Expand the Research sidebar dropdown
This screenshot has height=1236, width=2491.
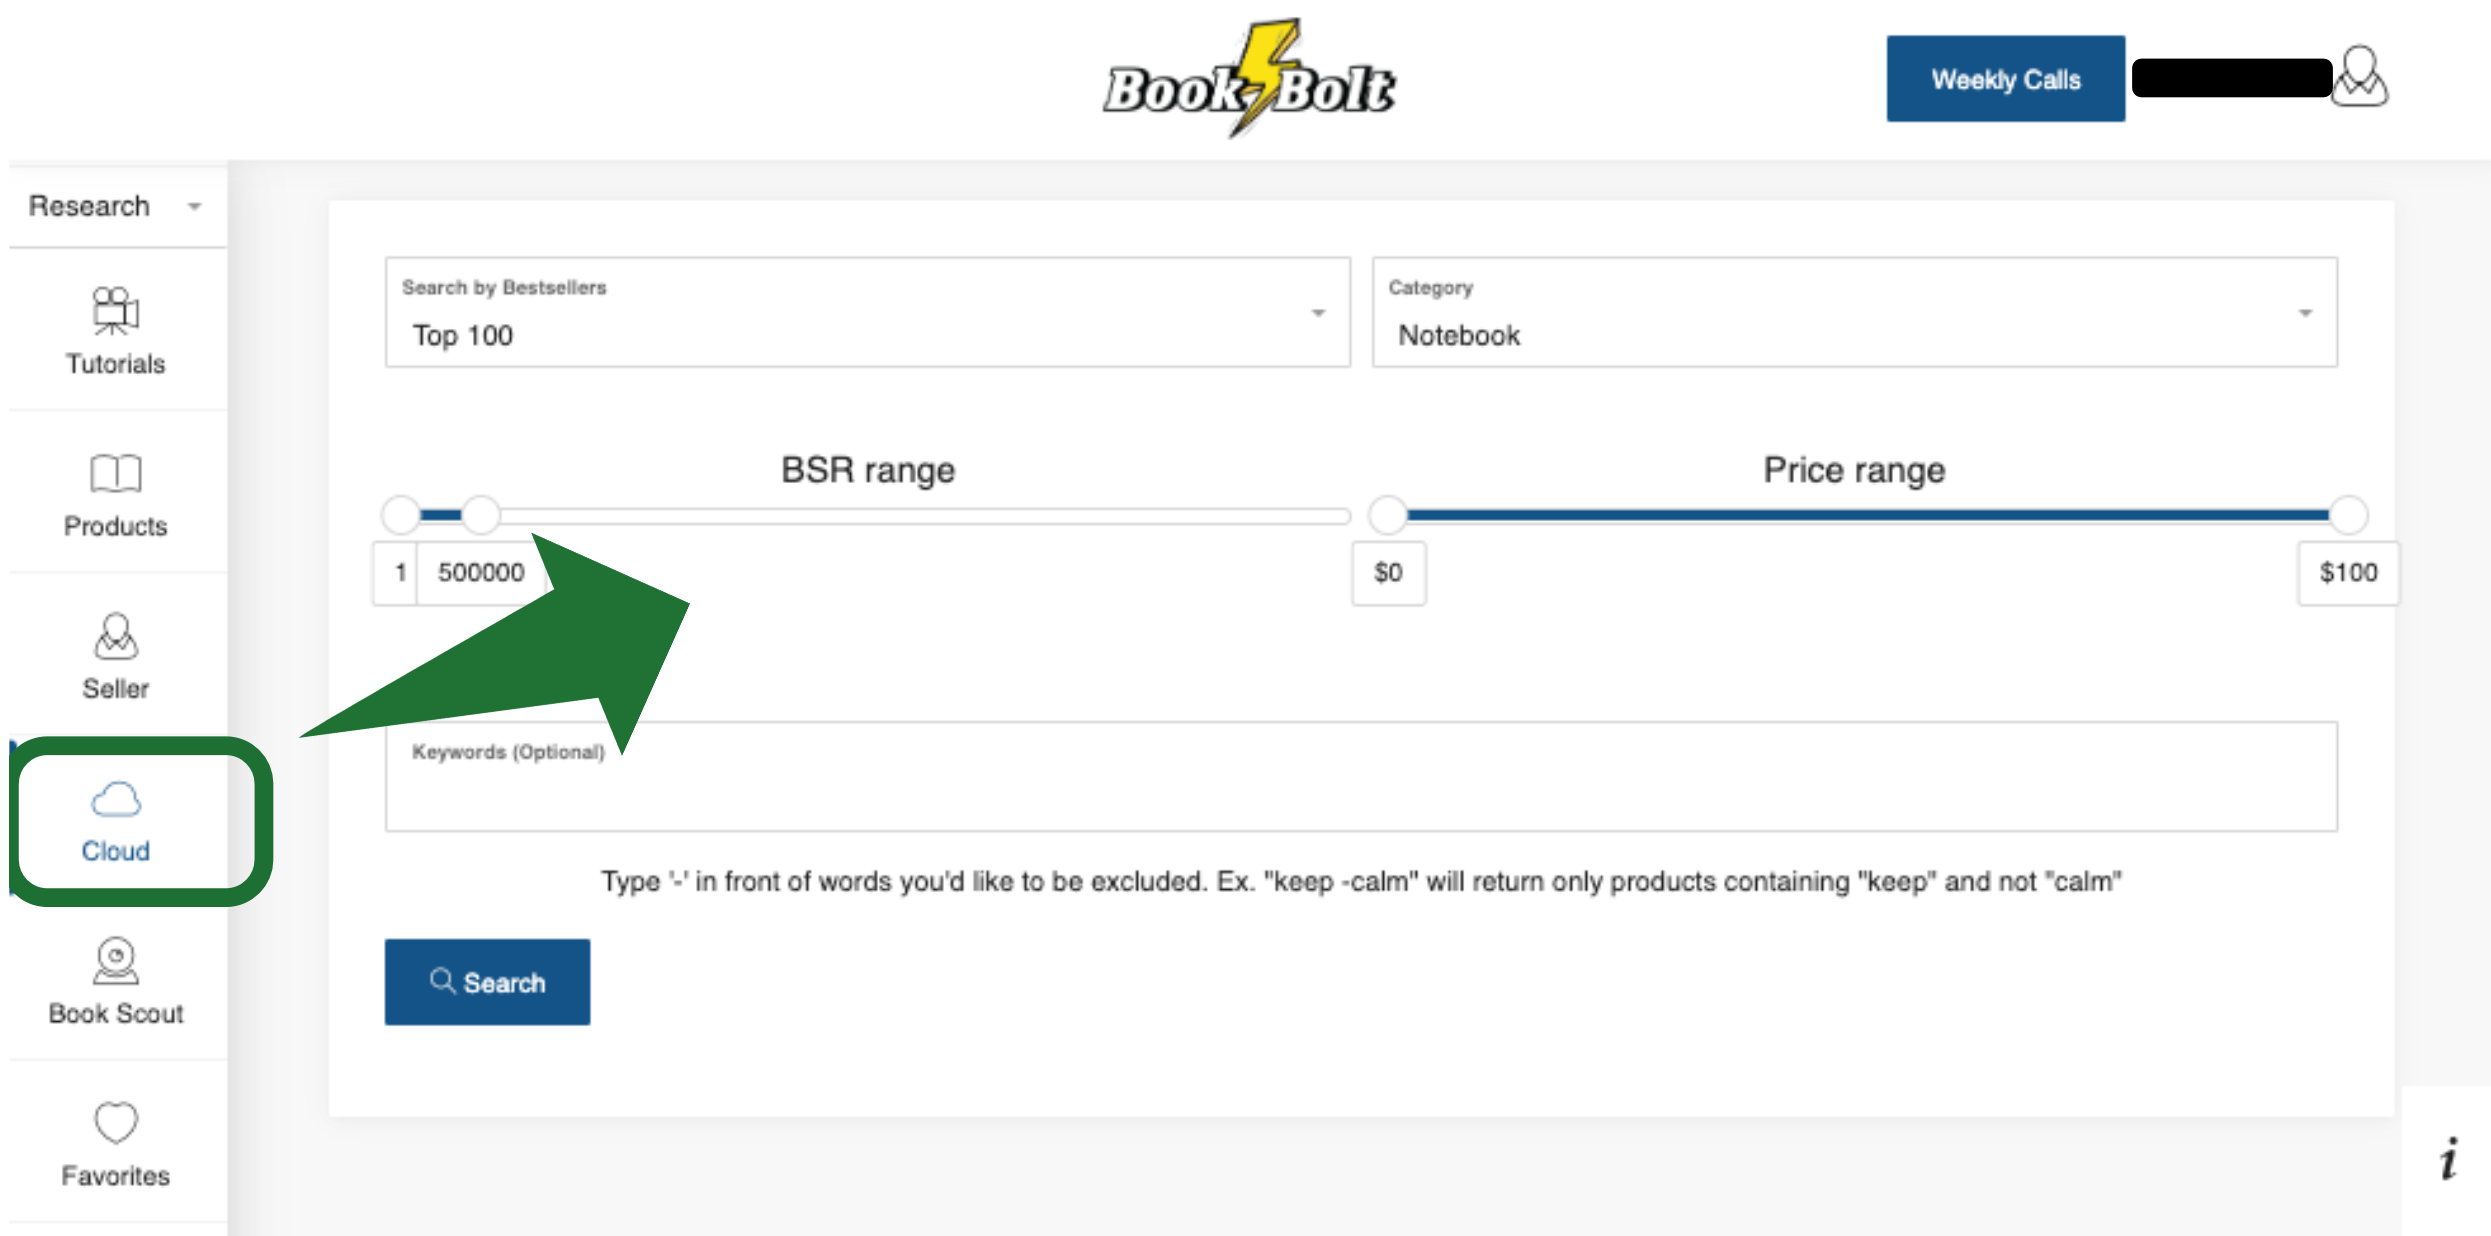pyautogui.click(x=116, y=206)
